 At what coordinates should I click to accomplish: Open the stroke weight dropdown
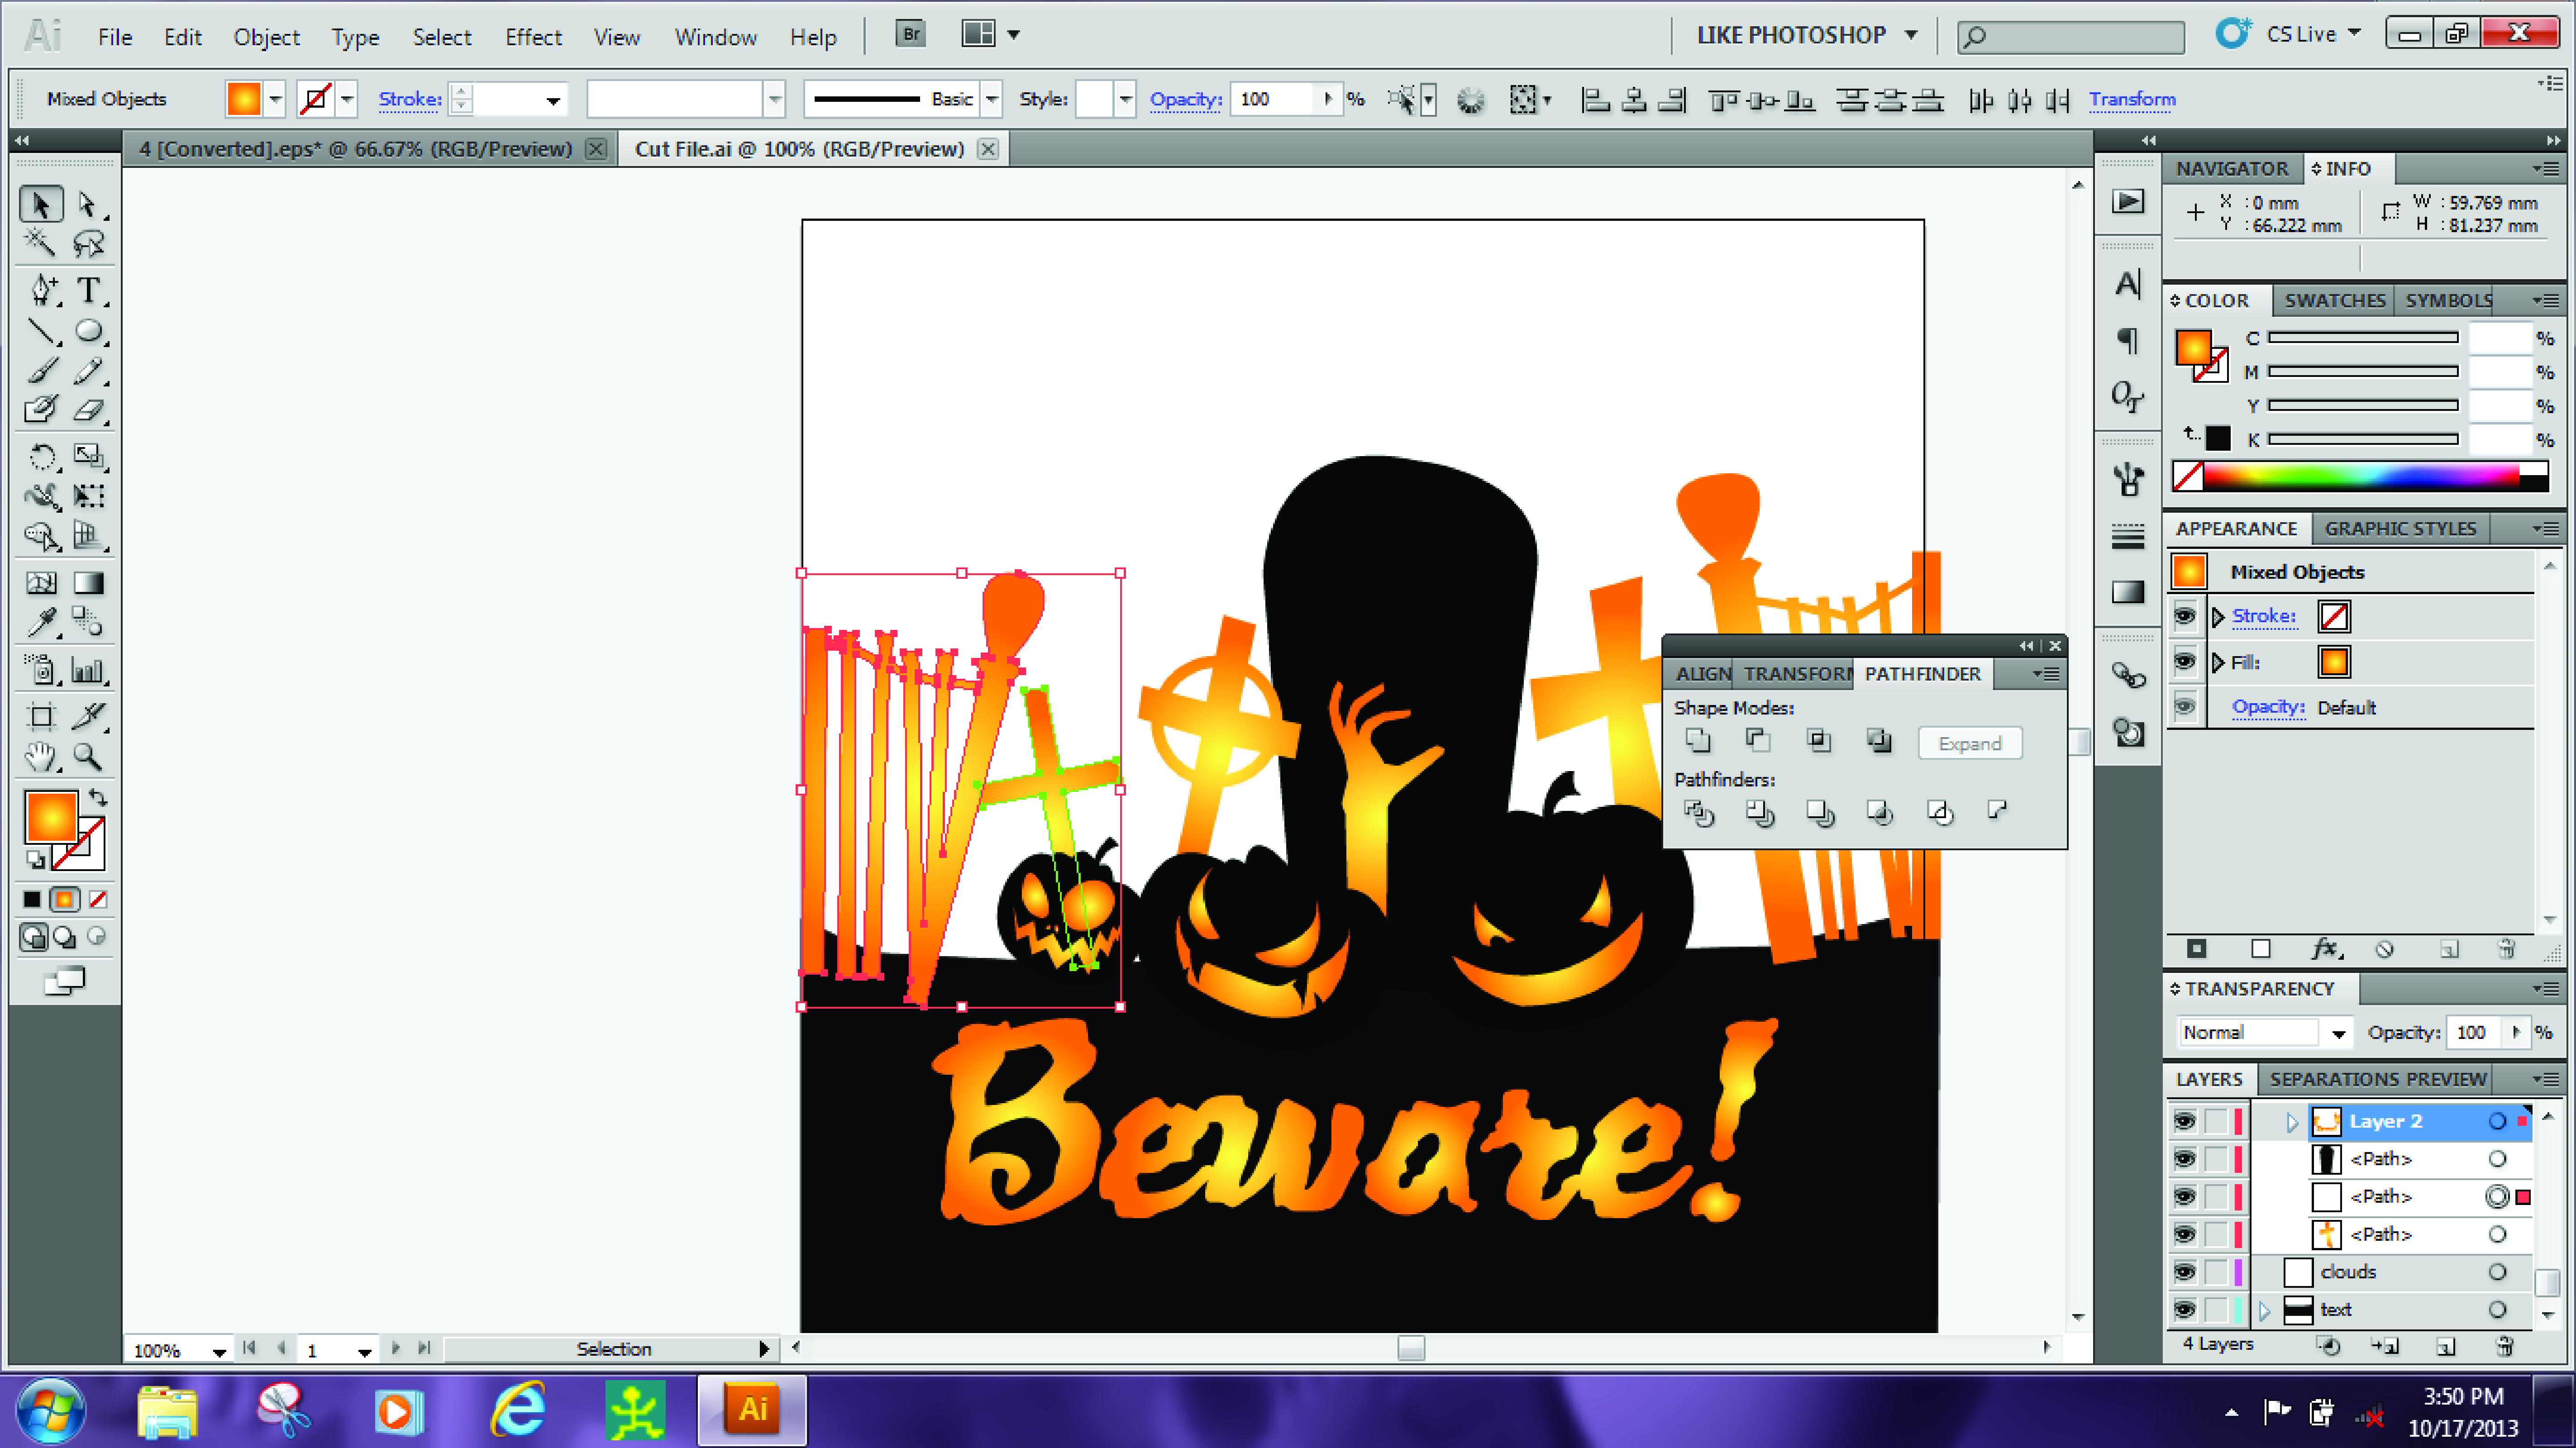[x=552, y=100]
